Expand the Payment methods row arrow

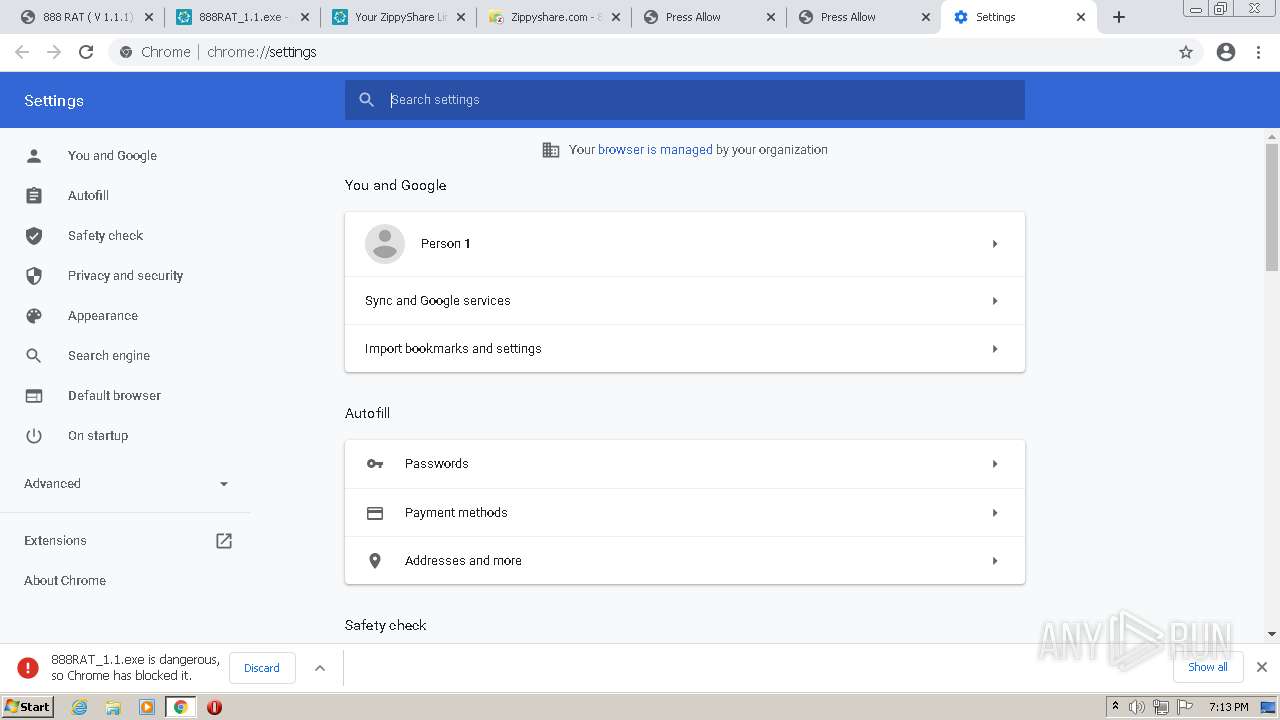pos(995,513)
